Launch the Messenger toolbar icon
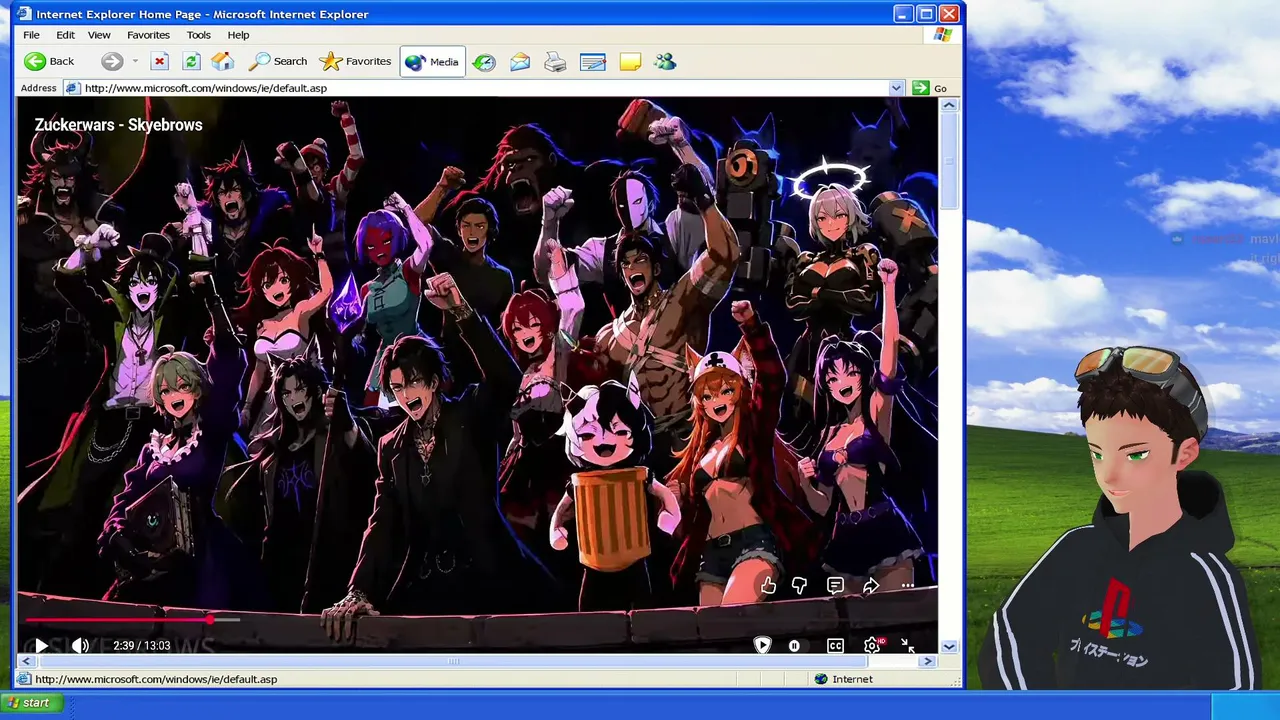 [665, 62]
